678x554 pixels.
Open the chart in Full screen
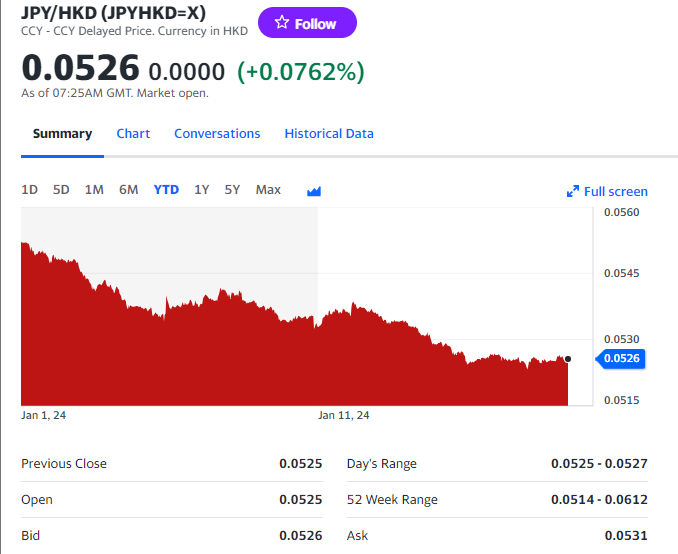(615, 191)
